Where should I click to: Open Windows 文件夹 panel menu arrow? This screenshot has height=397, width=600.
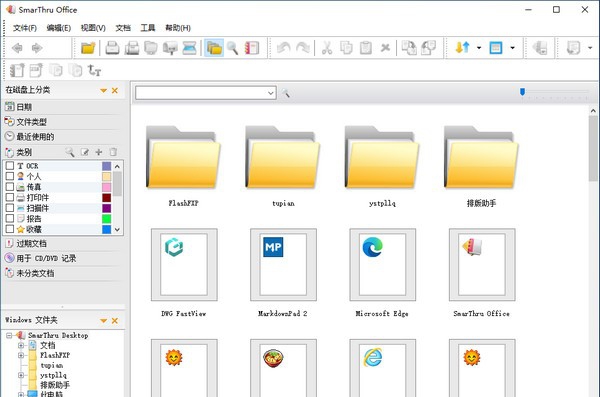[x=103, y=321]
